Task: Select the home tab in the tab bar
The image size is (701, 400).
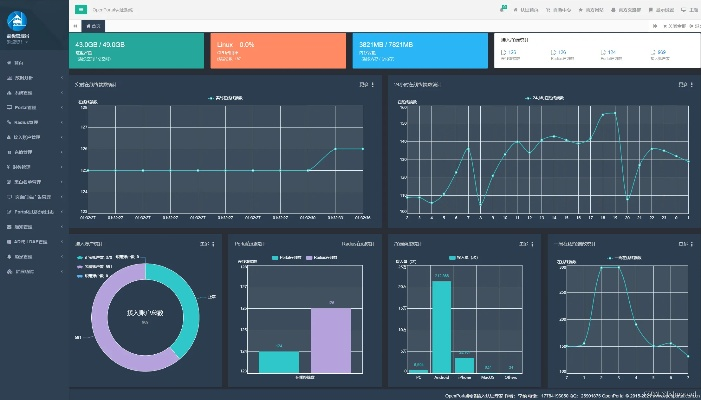Action: (x=93, y=25)
